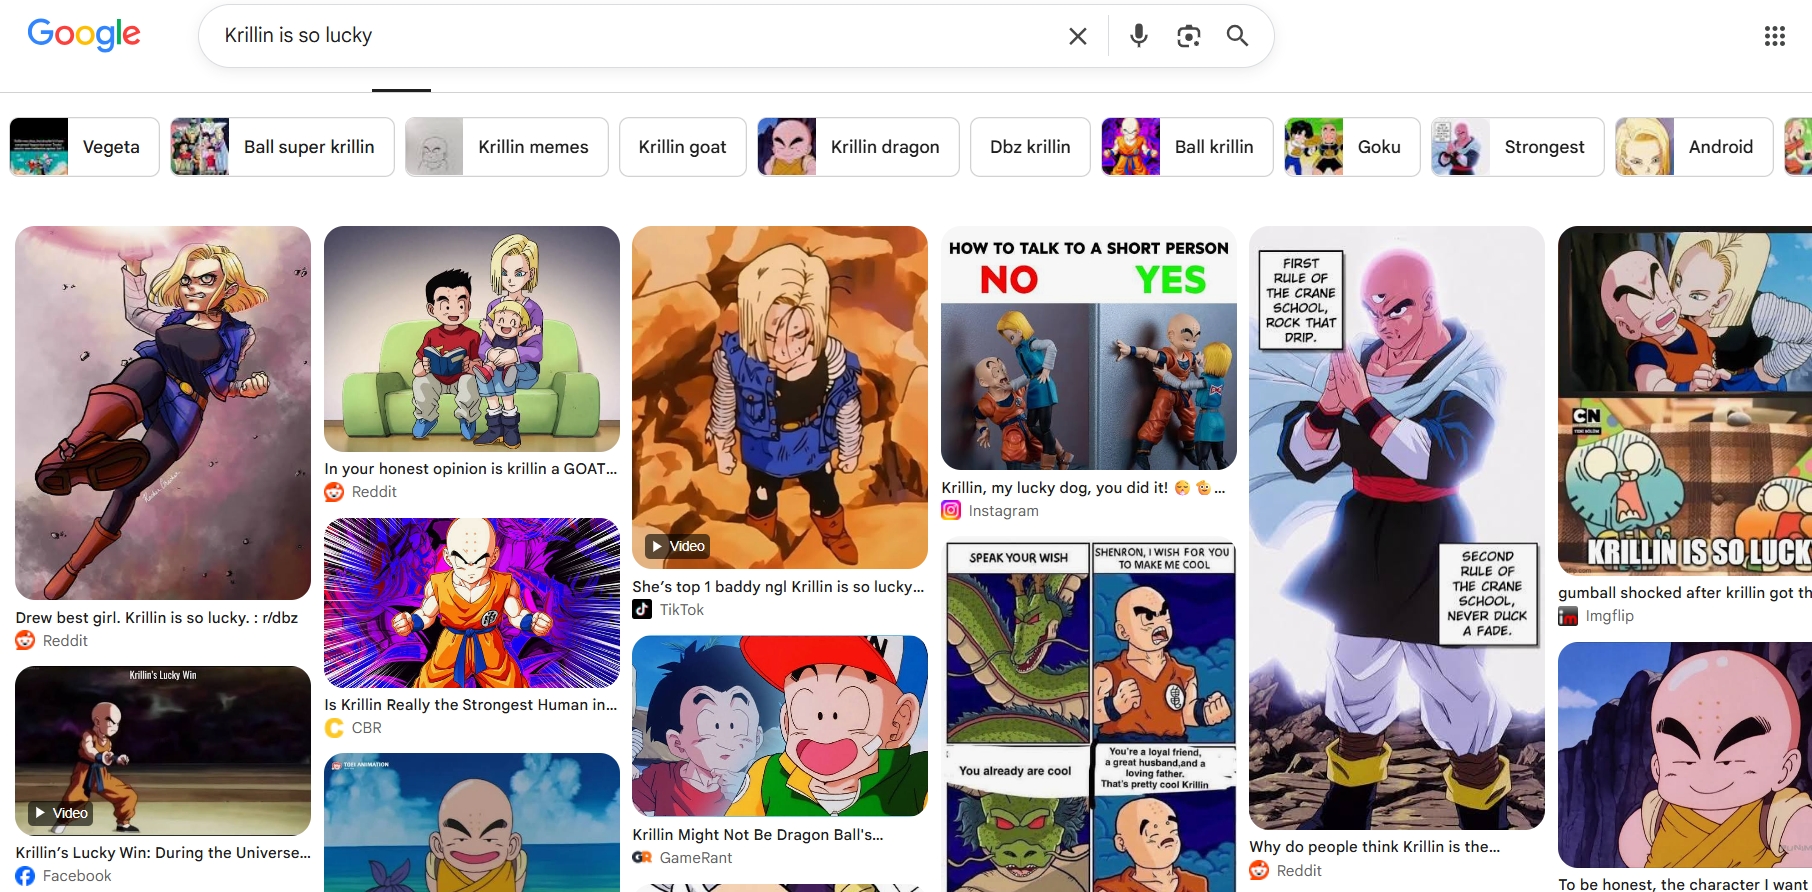The height and width of the screenshot is (892, 1812).
Task: Click the Imgflip source icon
Action: [x=1568, y=616]
